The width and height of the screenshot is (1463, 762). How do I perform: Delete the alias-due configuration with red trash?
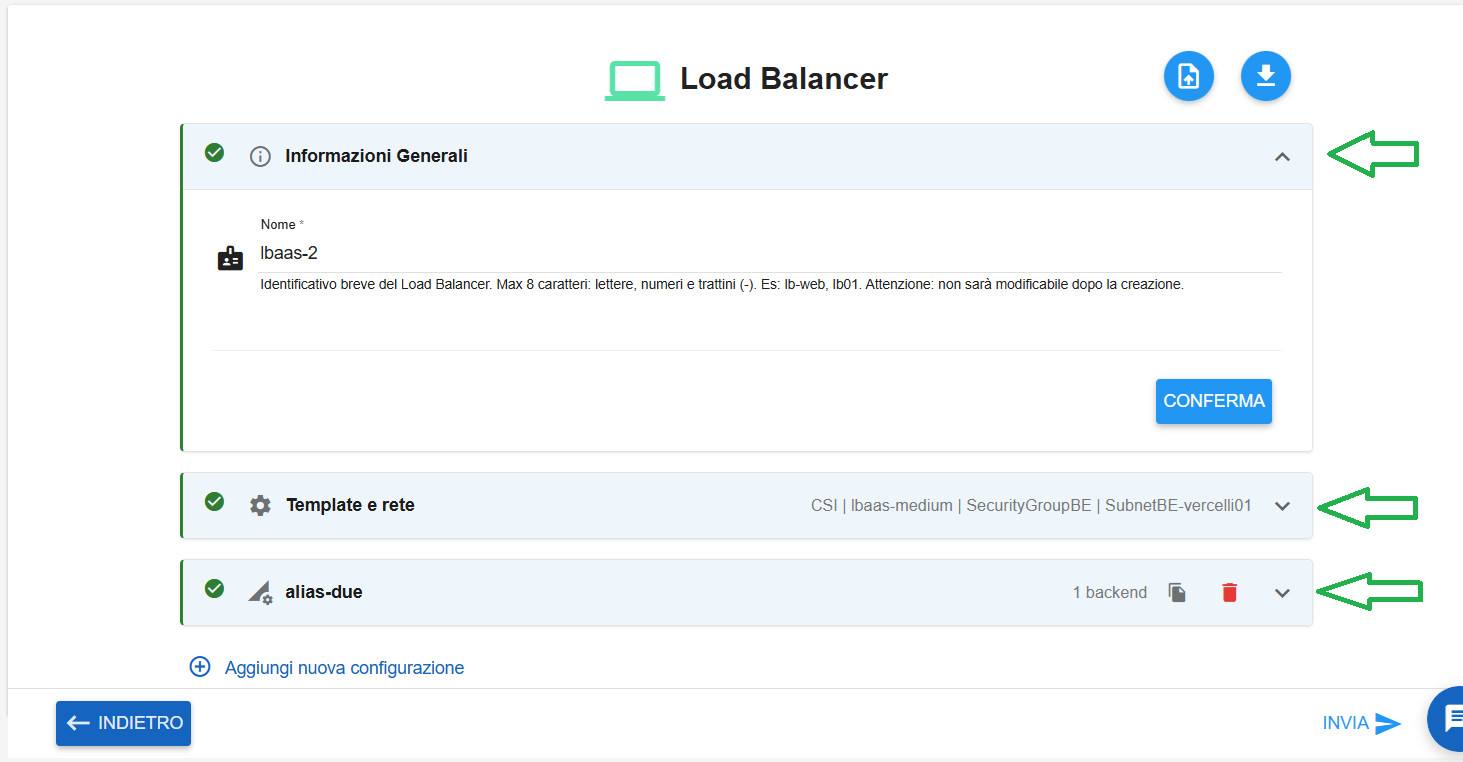point(1230,592)
